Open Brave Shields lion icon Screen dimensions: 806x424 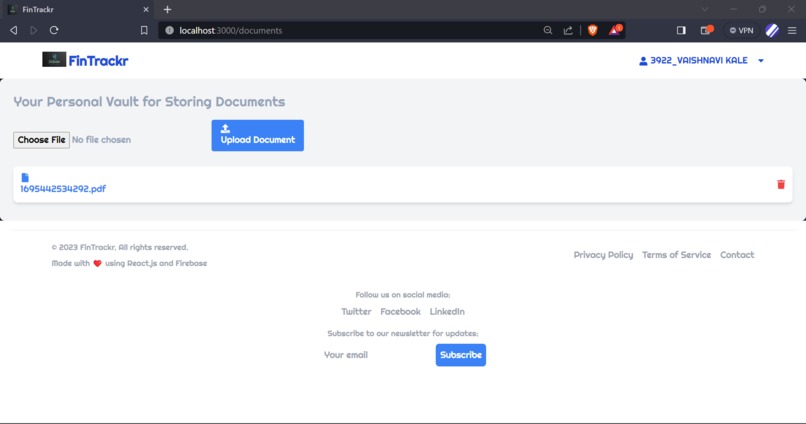(x=592, y=30)
